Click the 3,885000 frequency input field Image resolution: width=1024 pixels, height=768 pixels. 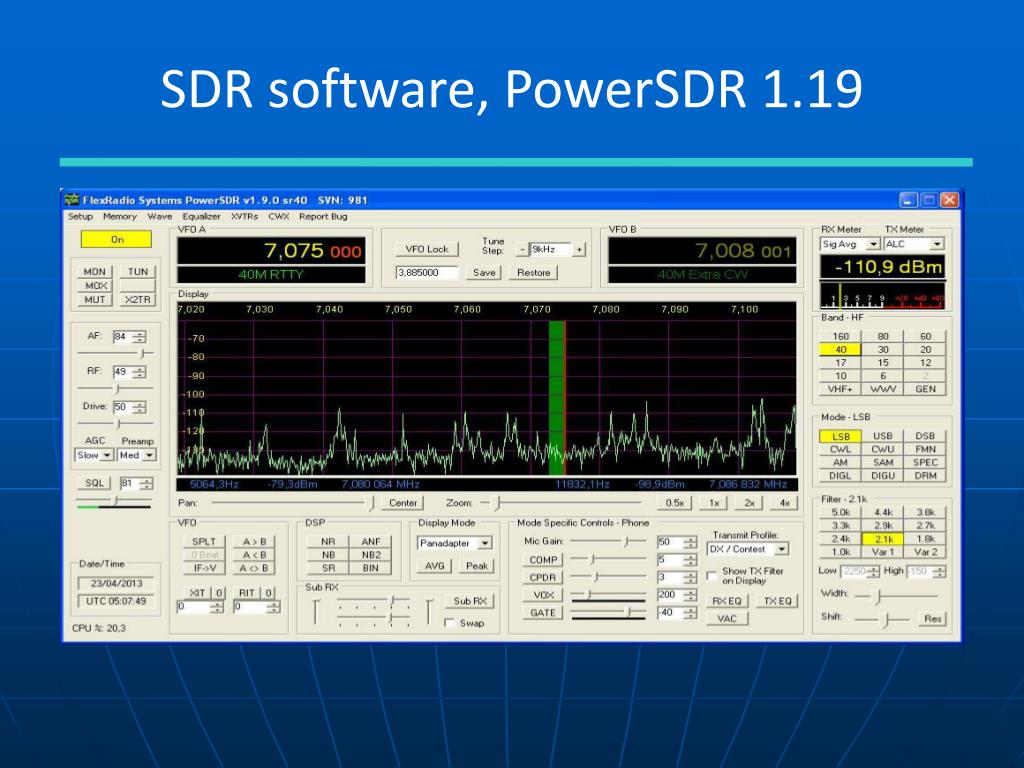point(427,272)
